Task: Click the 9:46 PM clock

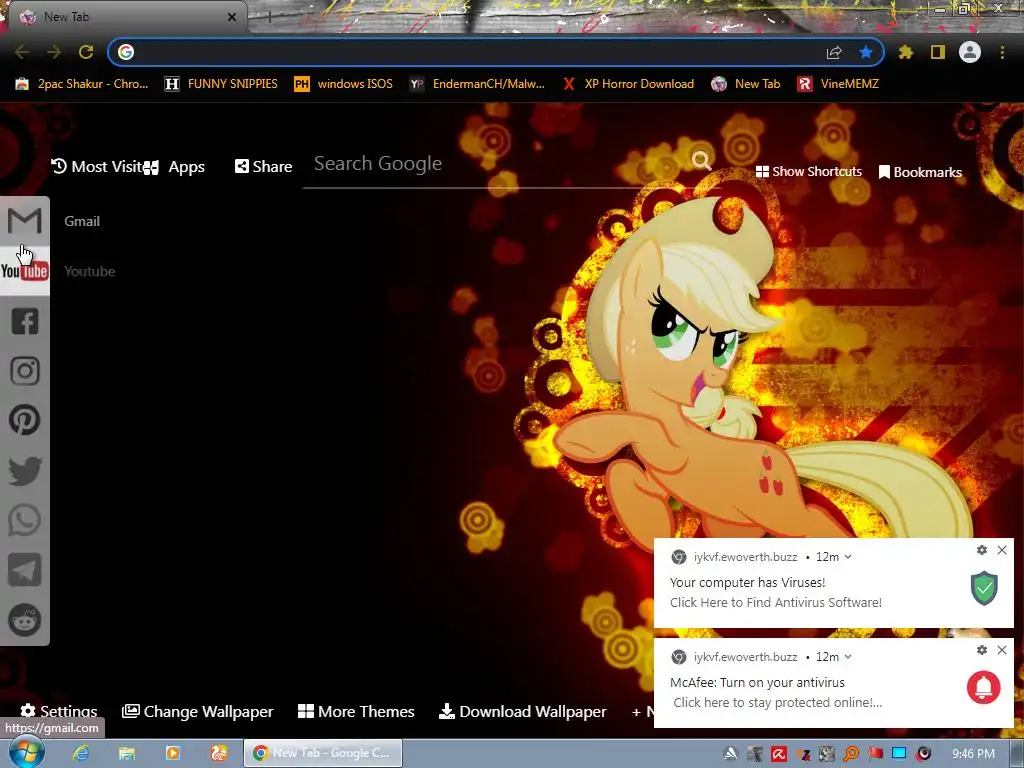Action: pyautogui.click(x=973, y=754)
